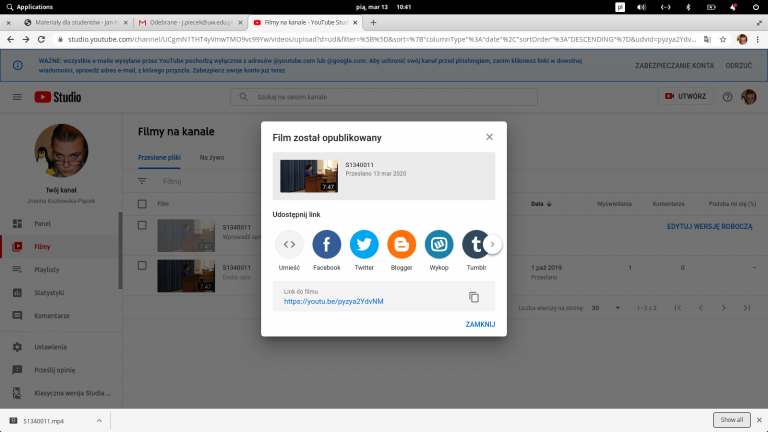Open a new browser tab with plus
Viewport: 768px width, 432px height.
tap(373, 23)
